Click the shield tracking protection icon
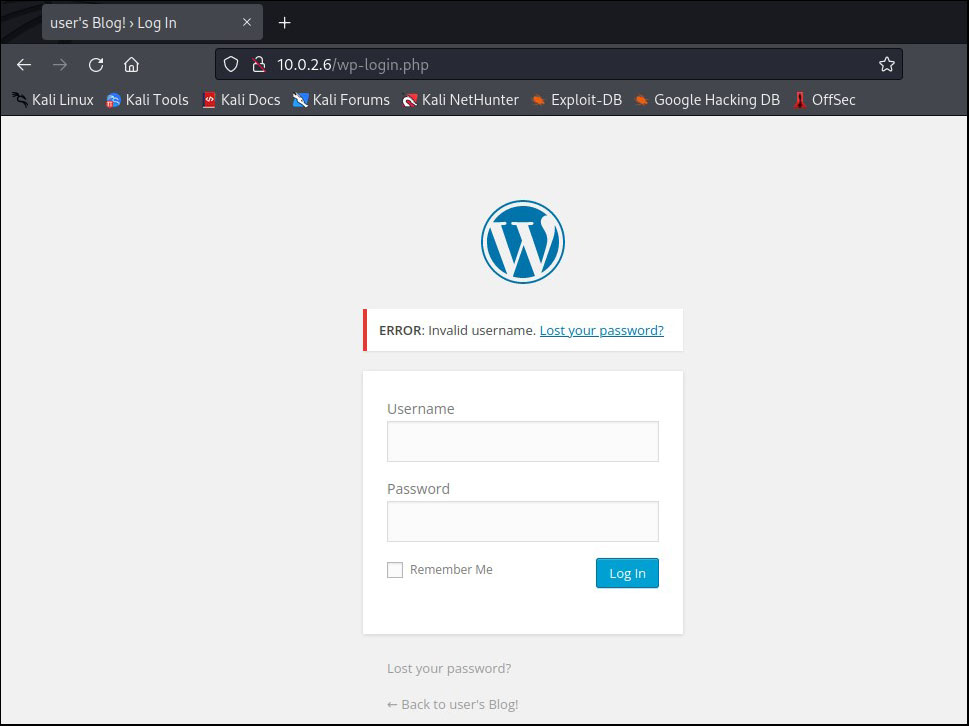969x726 pixels. (x=231, y=64)
